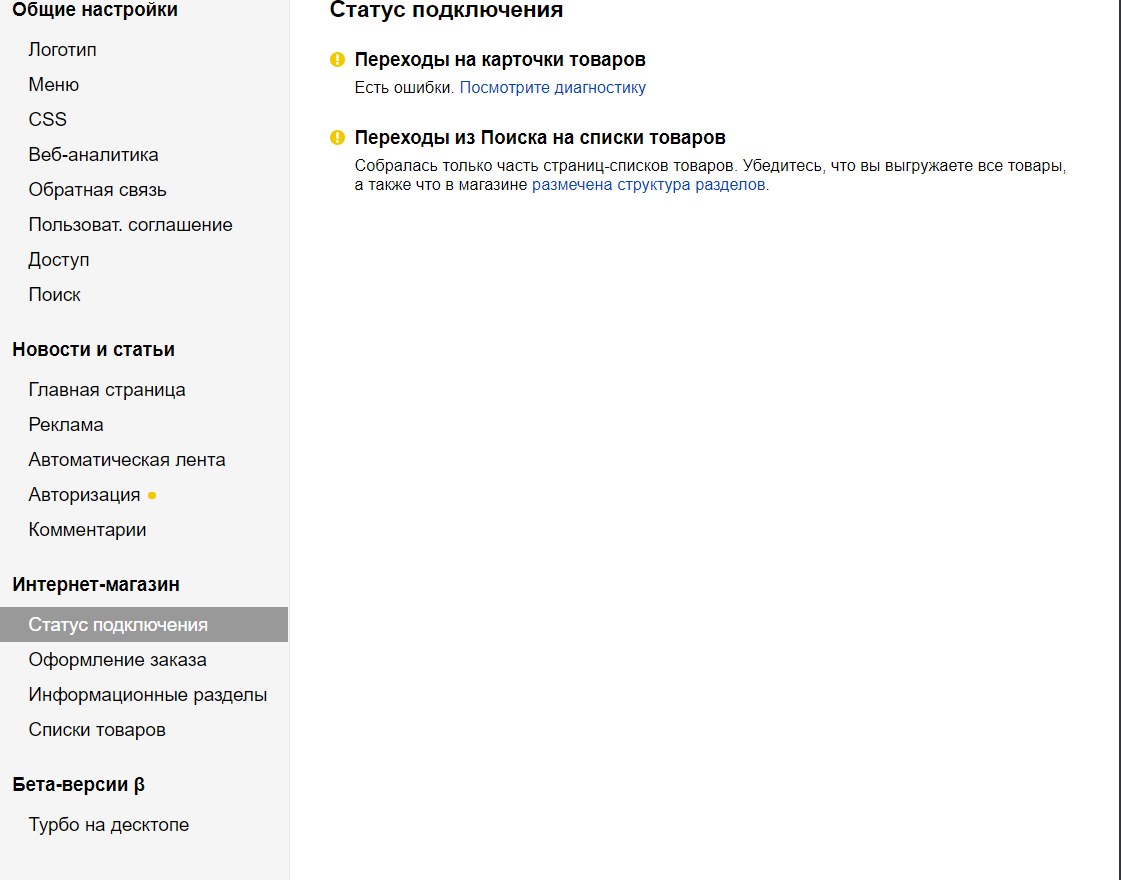This screenshot has width=1121, height=880.
Task: Open Оформление заказа settings
Action: click(x=117, y=660)
